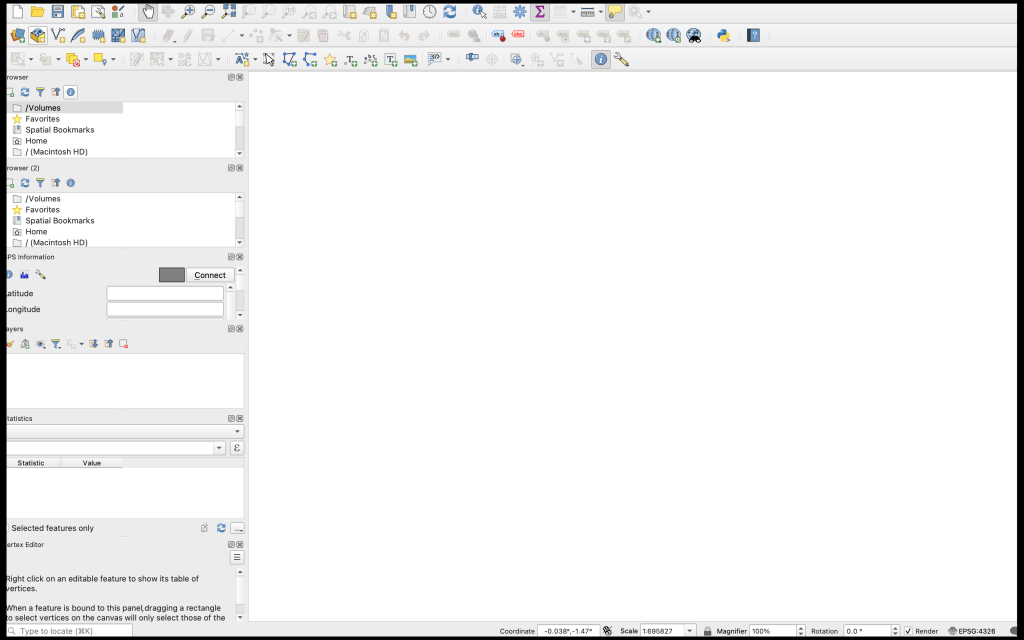Select Spatial Bookmarks in the first Browser panel
The width and height of the screenshot is (1024, 640).
click(x=59, y=130)
